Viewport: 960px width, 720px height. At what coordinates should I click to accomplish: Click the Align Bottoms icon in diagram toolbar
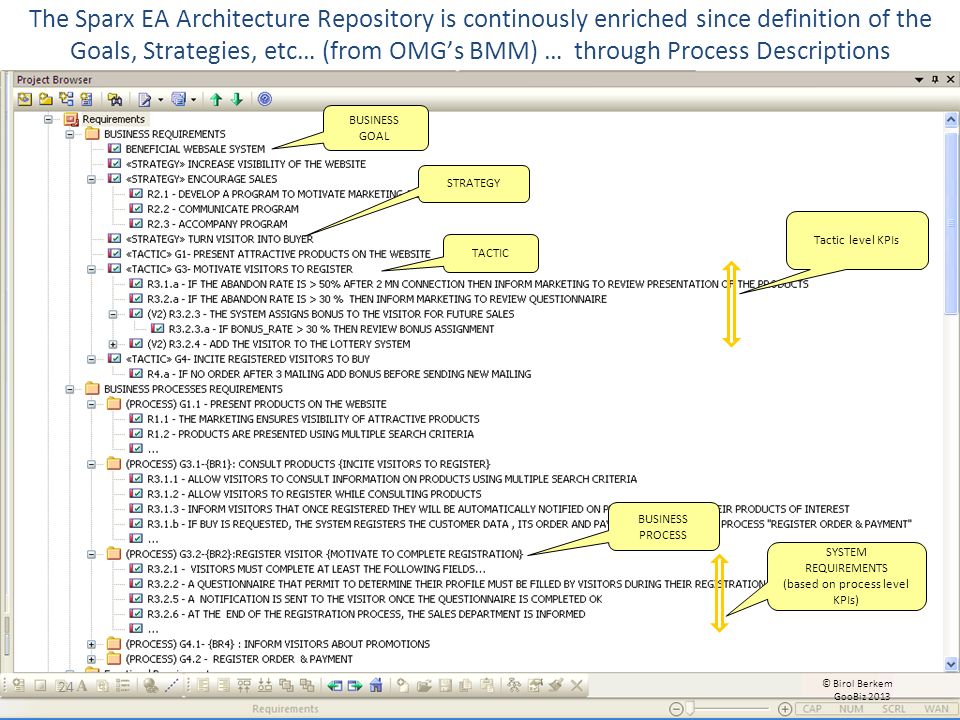point(265,686)
